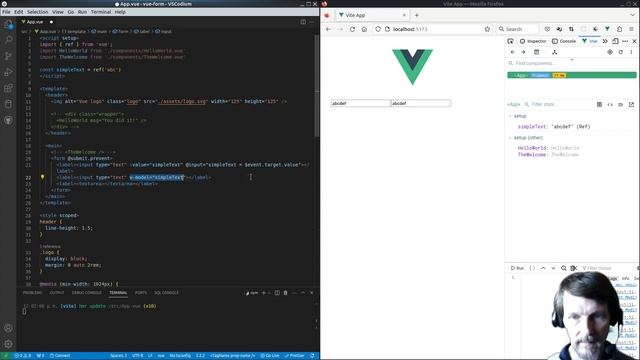This screenshot has height=360, width=640.
Task: Split the terminal panel
Action: point(277,293)
